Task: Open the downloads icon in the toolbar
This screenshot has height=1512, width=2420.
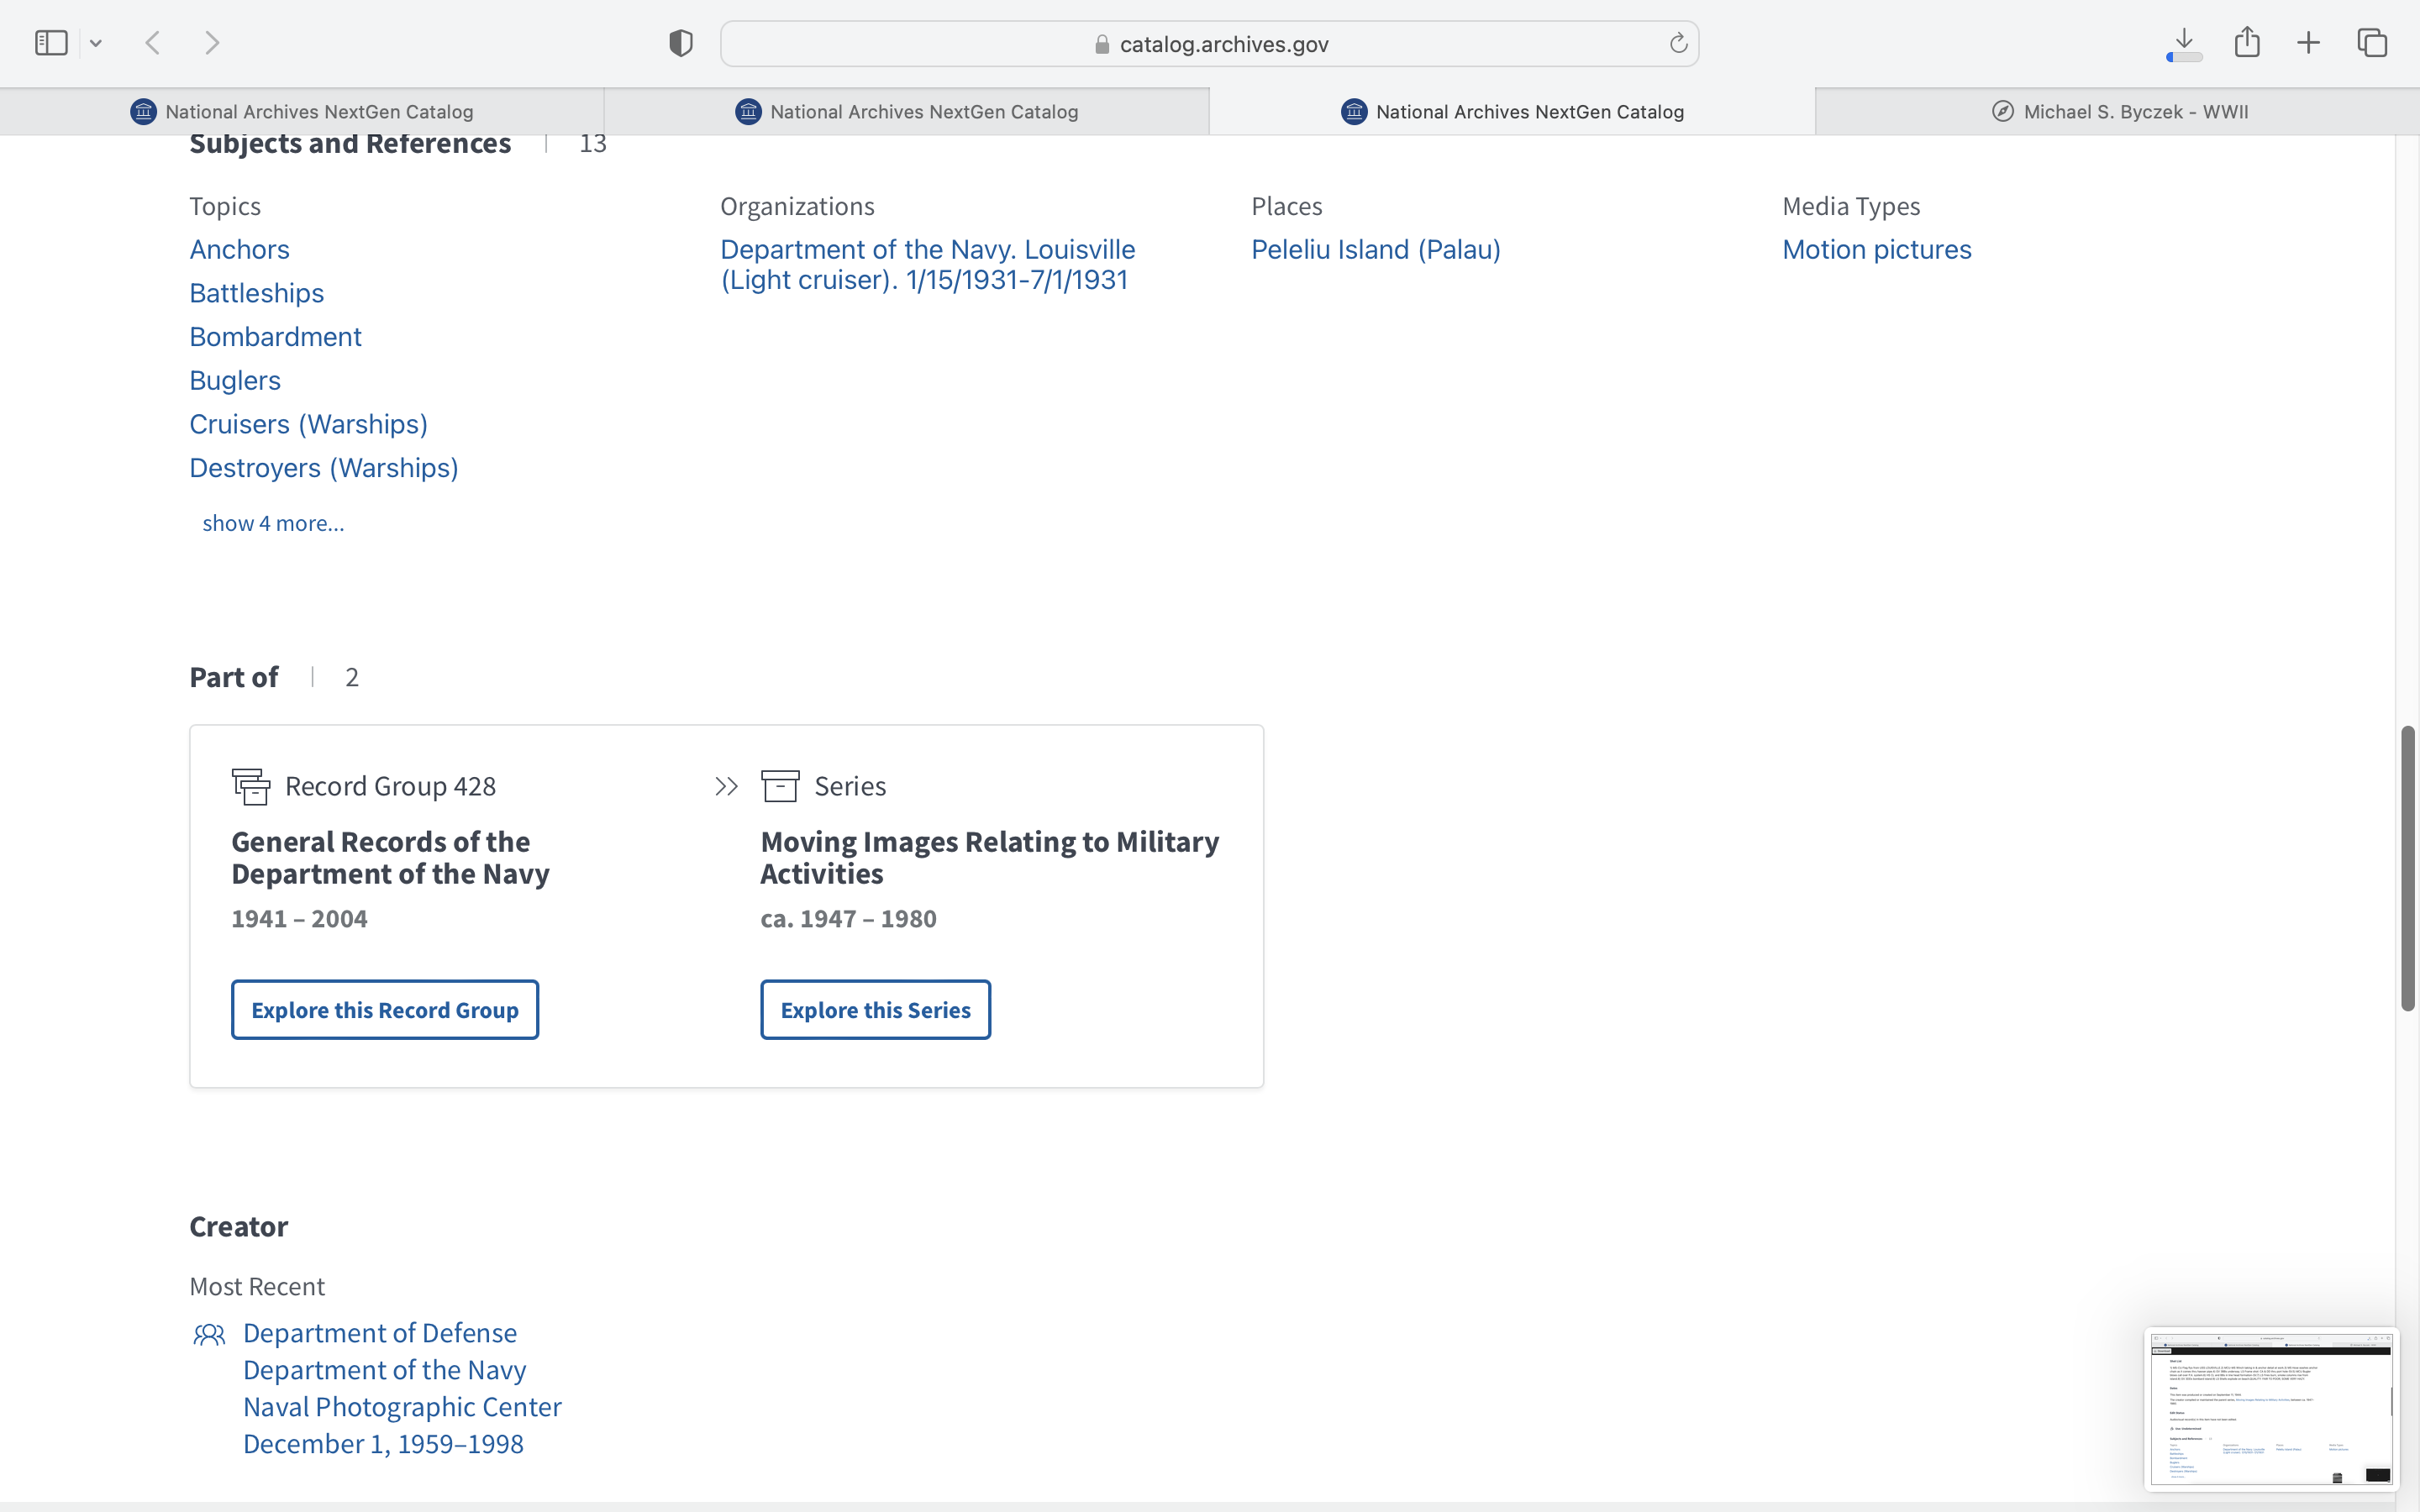Action: [2184, 43]
